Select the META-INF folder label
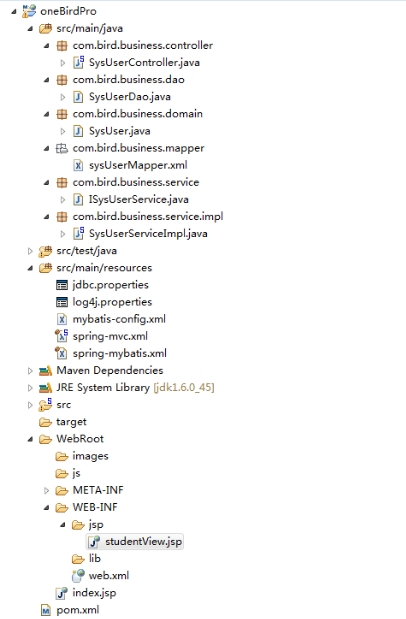Image resolution: width=406 pixels, height=619 pixels. pyautogui.click(x=98, y=490)
